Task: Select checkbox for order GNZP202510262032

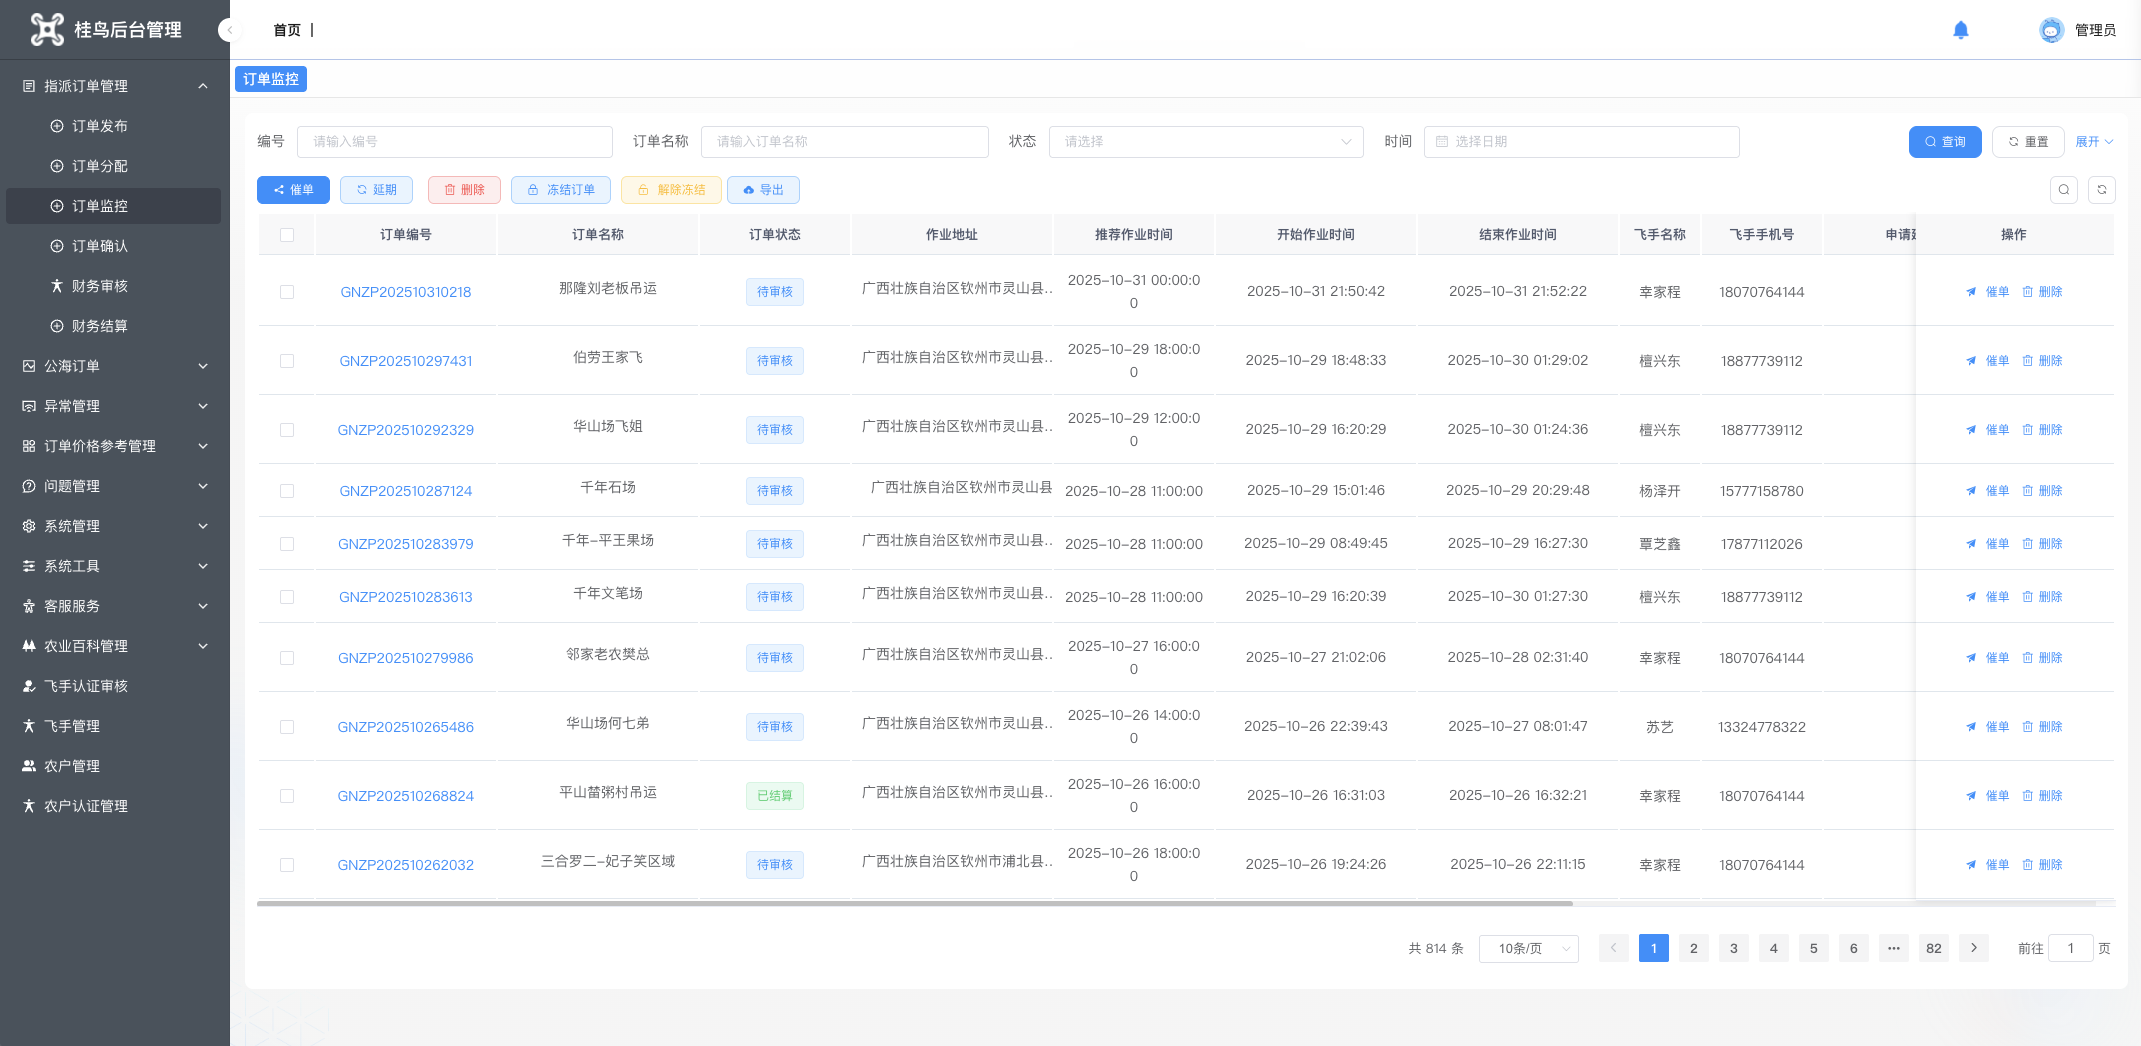Action: (x=287, y=865)
